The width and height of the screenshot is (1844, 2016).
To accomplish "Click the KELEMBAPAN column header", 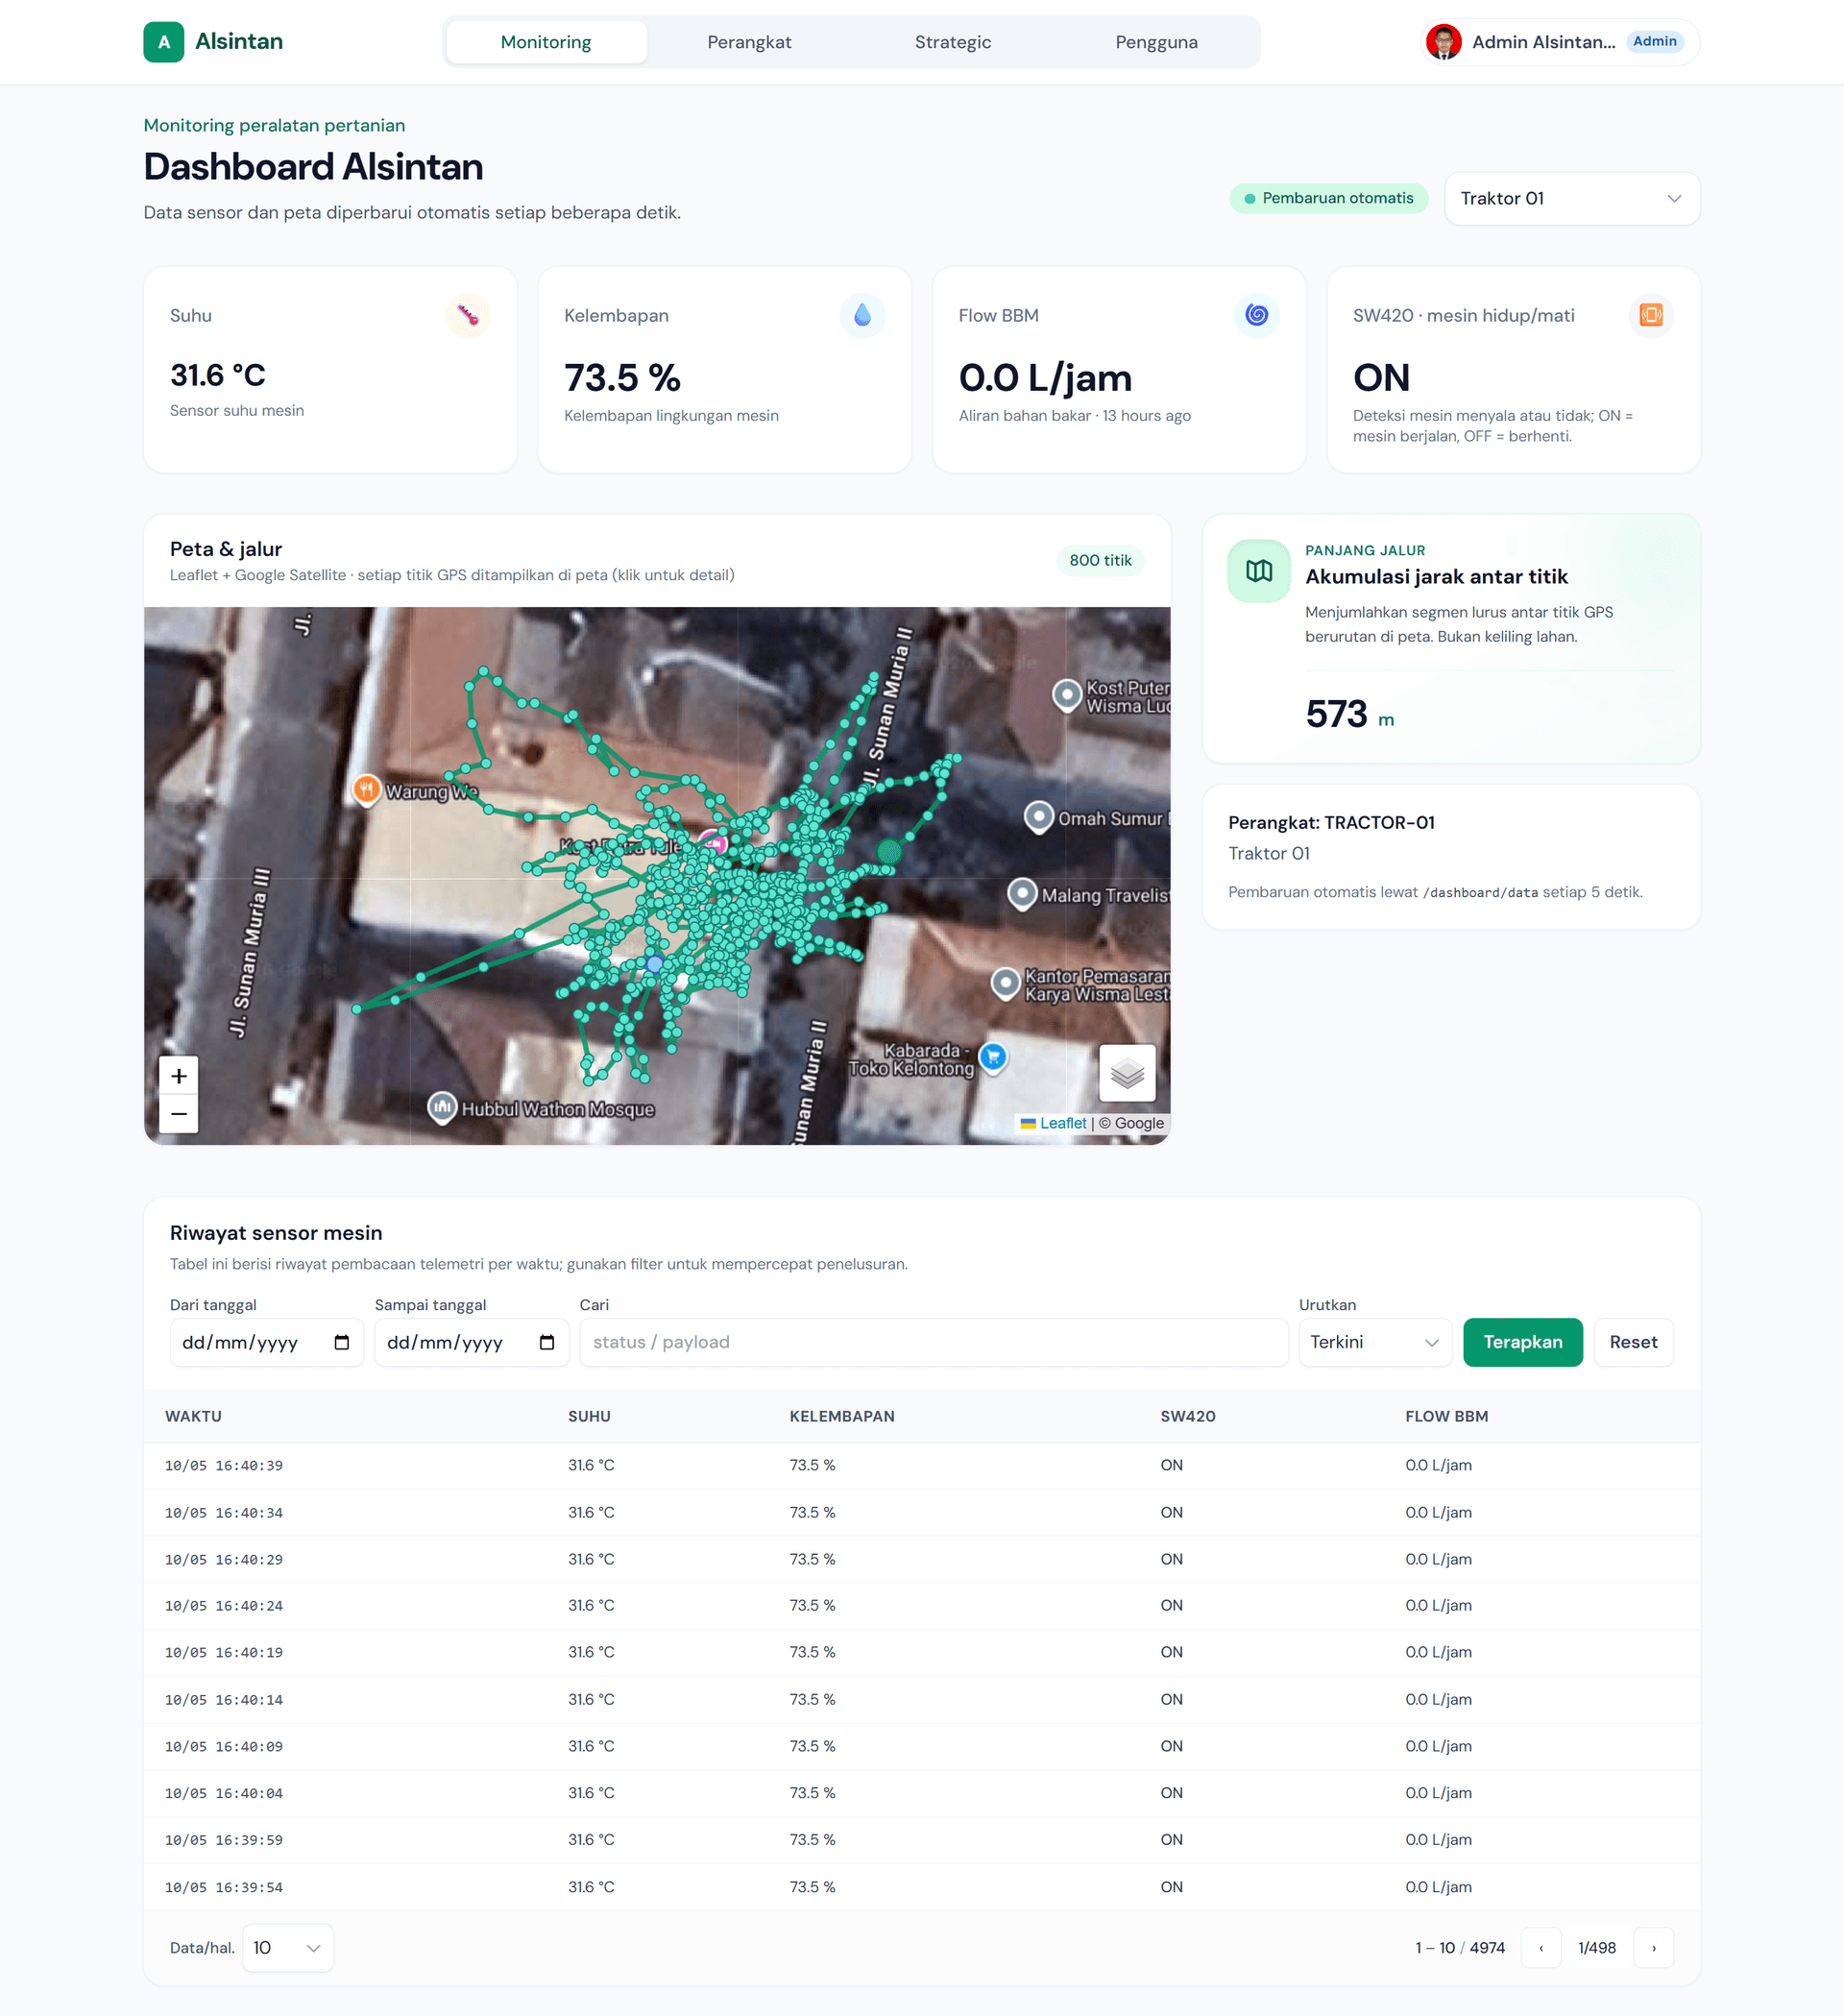I will [842, 1417].
